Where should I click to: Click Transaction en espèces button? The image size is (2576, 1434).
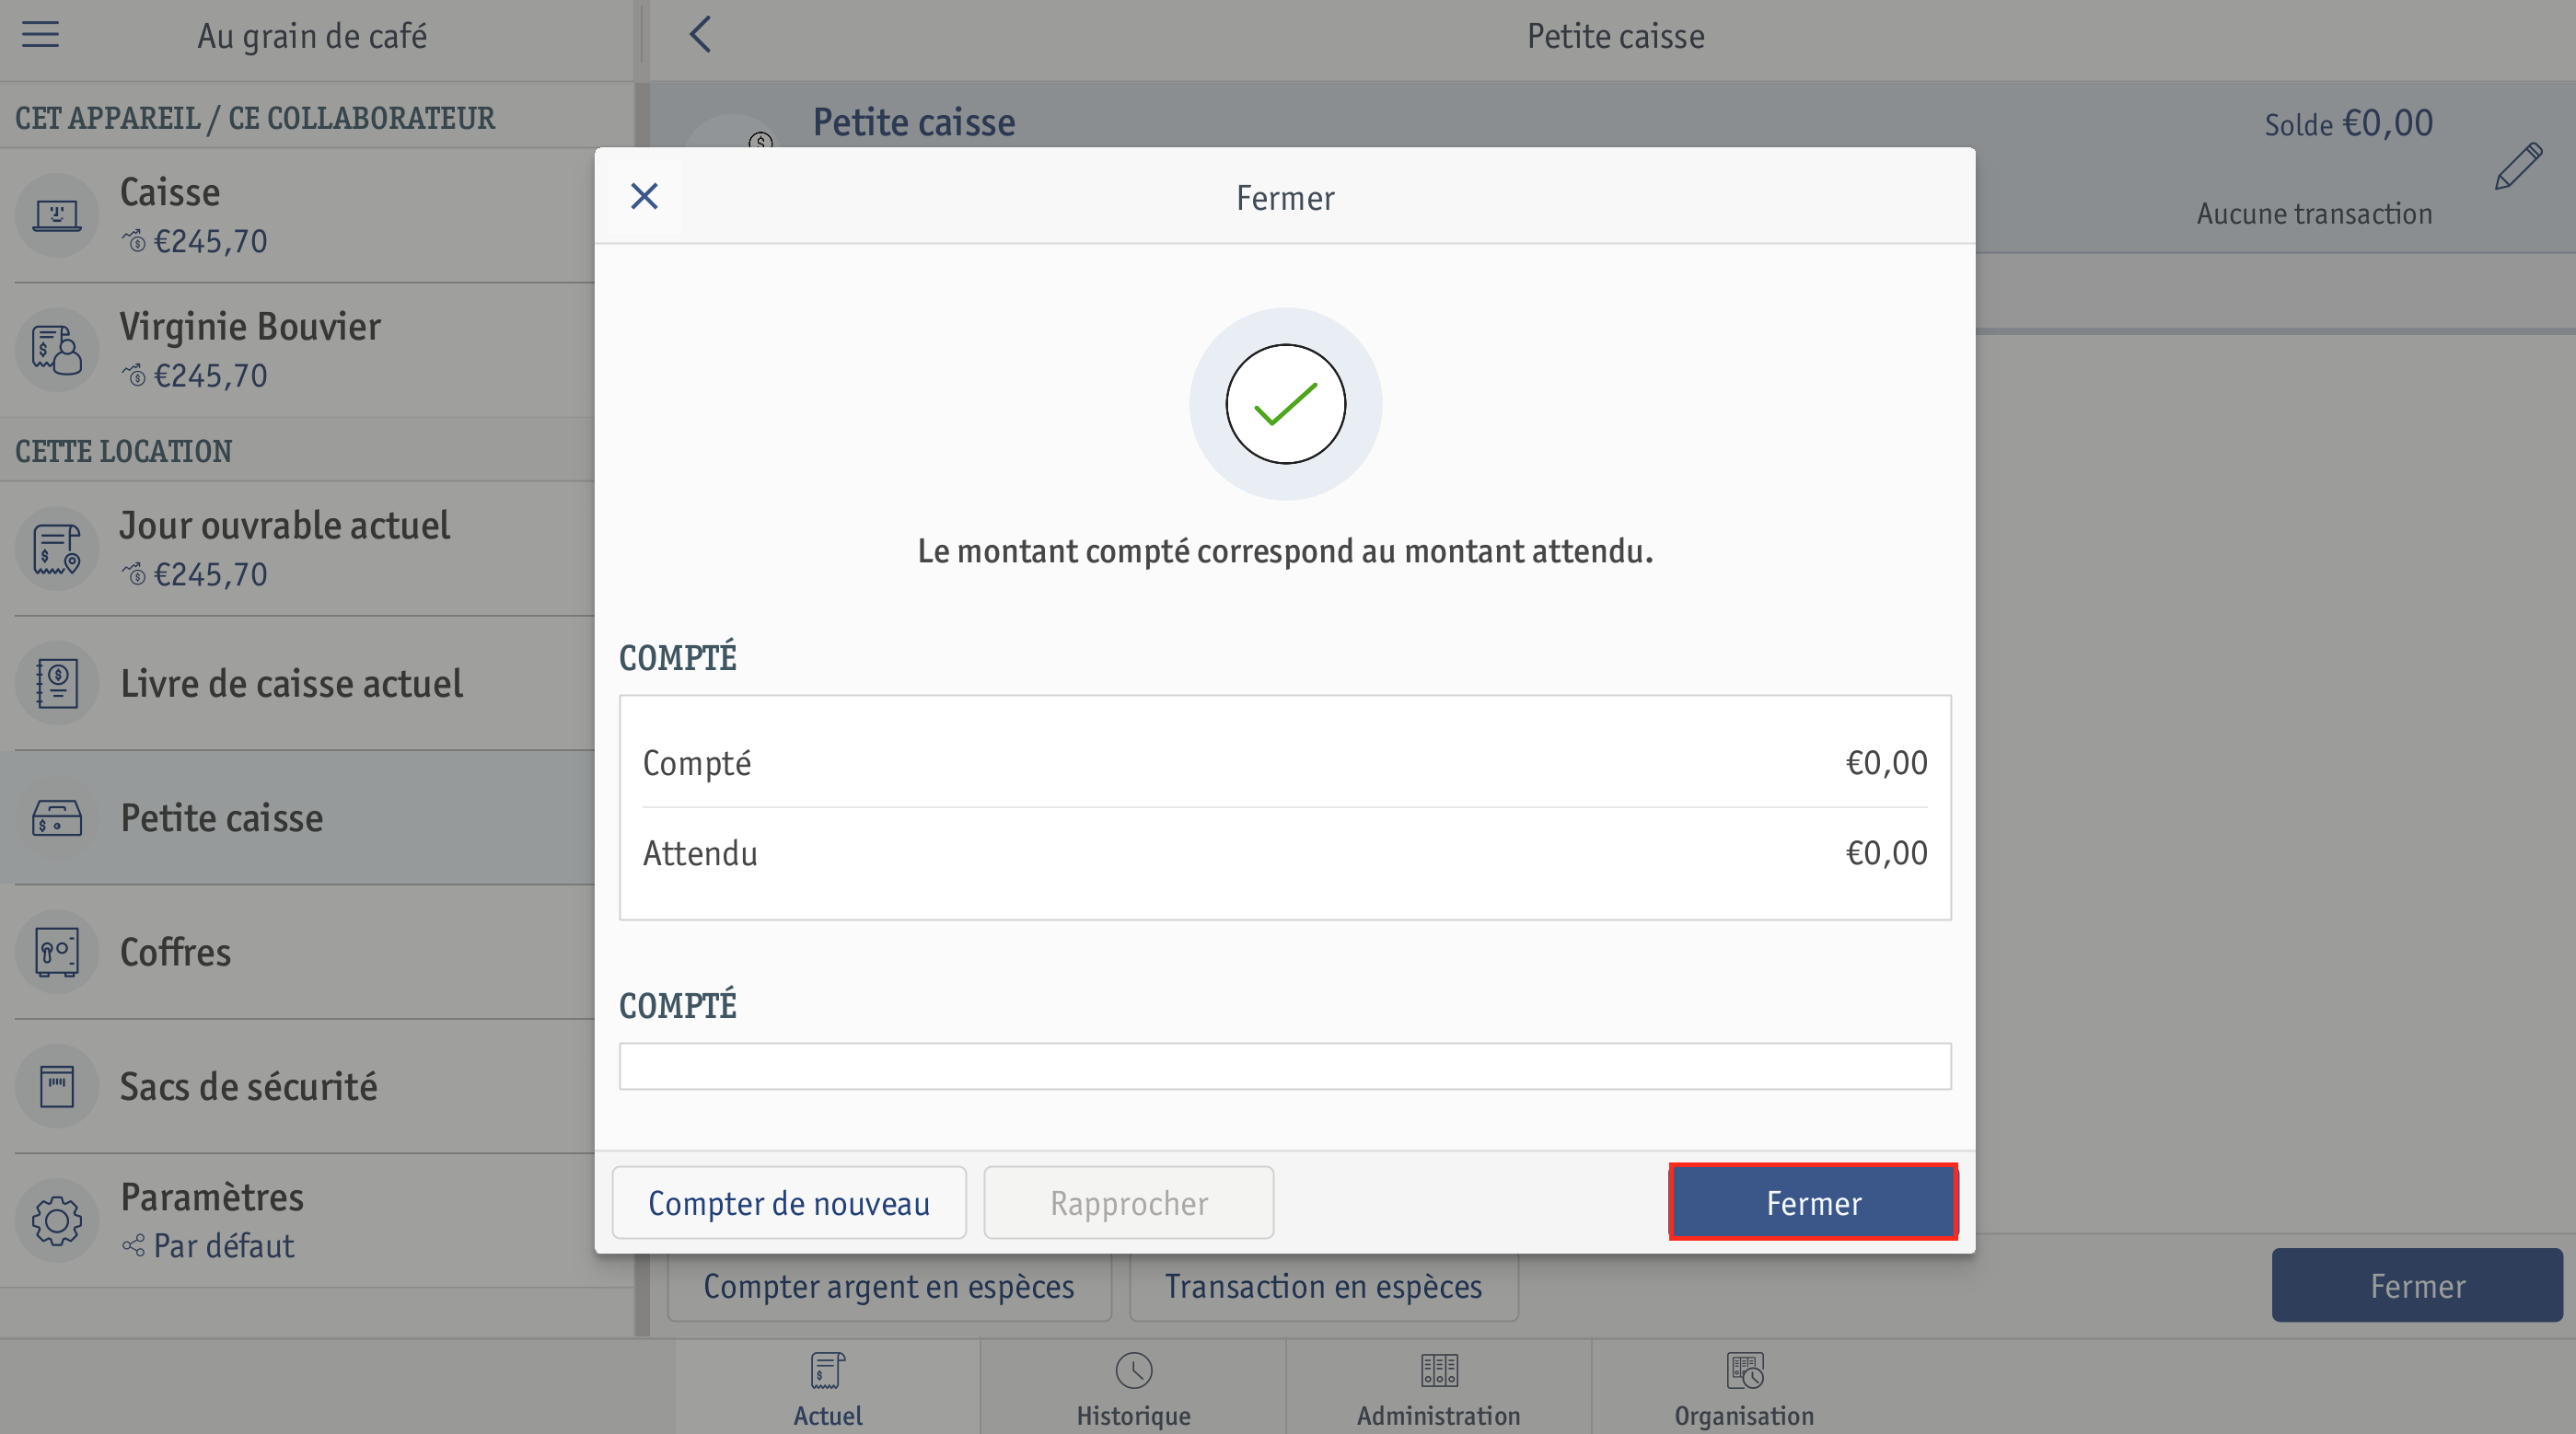[x=1323, y=1286]
